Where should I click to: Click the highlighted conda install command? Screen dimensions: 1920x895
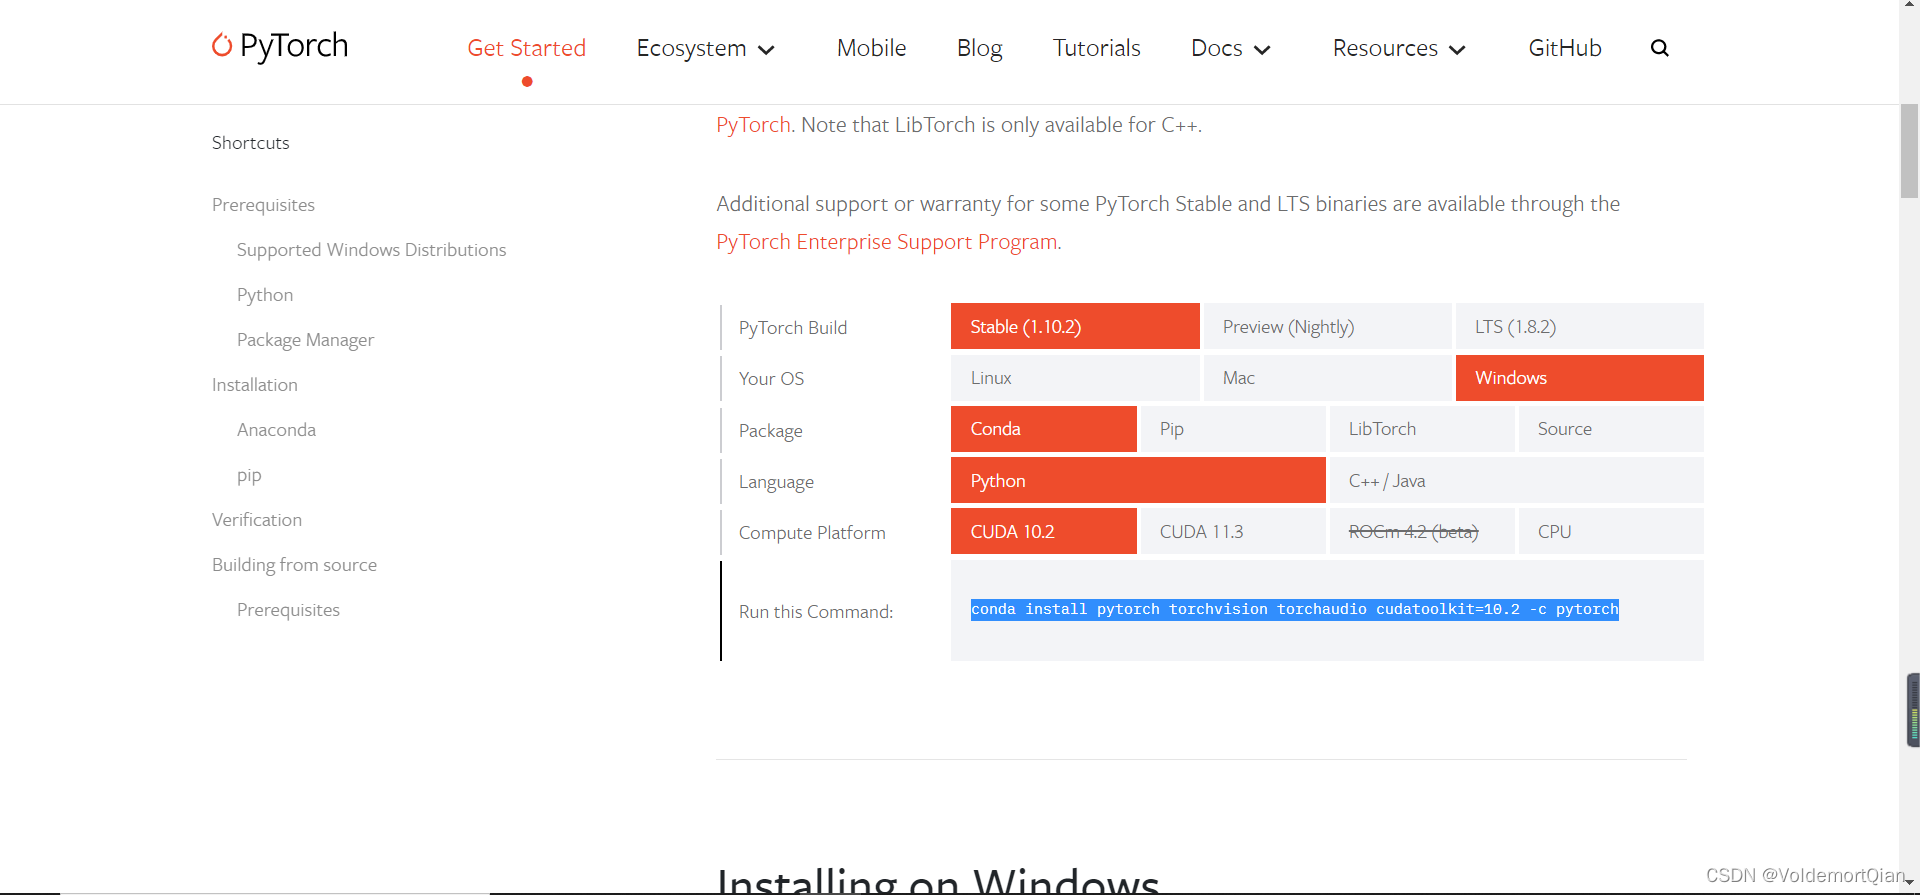[1295, 610]
